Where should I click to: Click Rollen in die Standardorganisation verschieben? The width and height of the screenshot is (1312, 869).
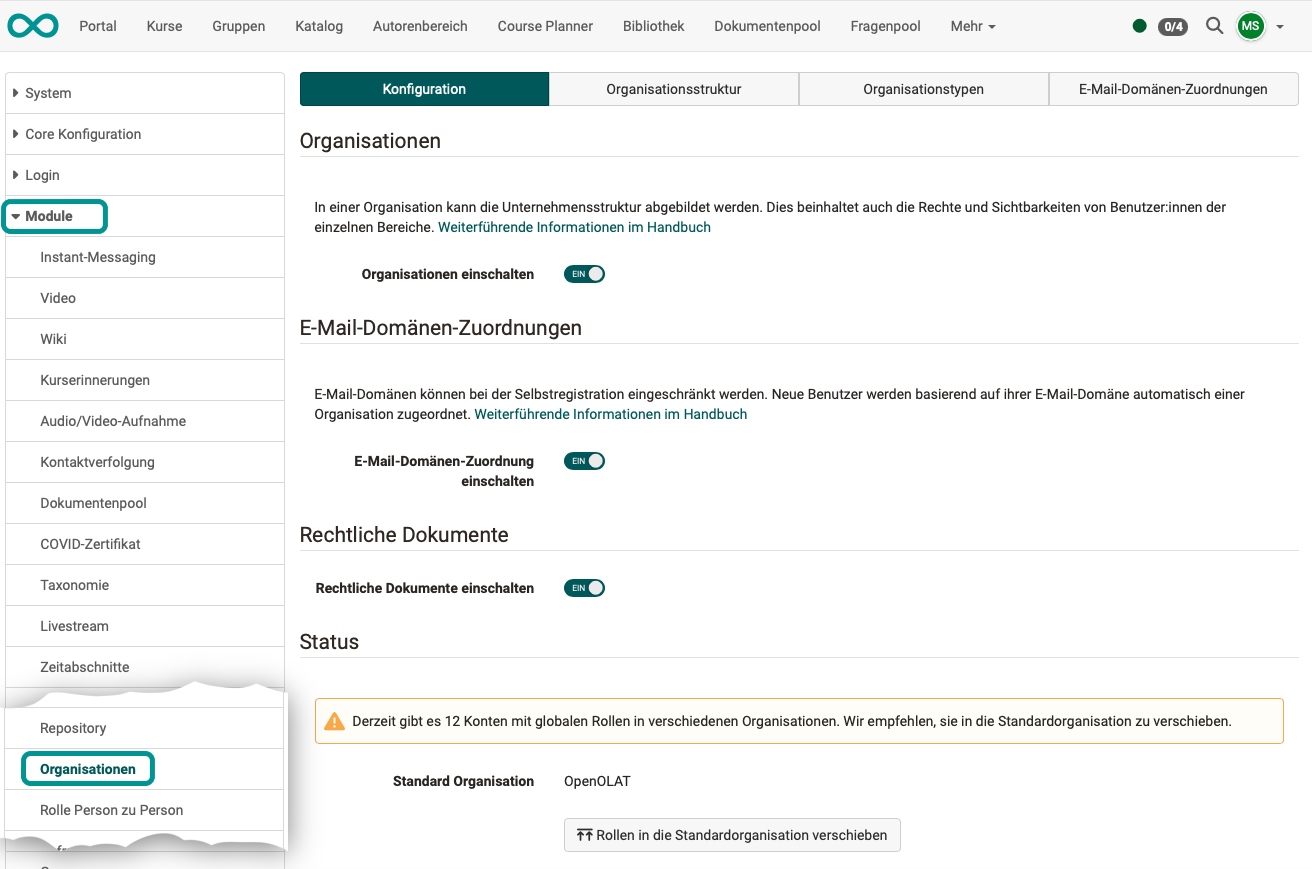732,834
